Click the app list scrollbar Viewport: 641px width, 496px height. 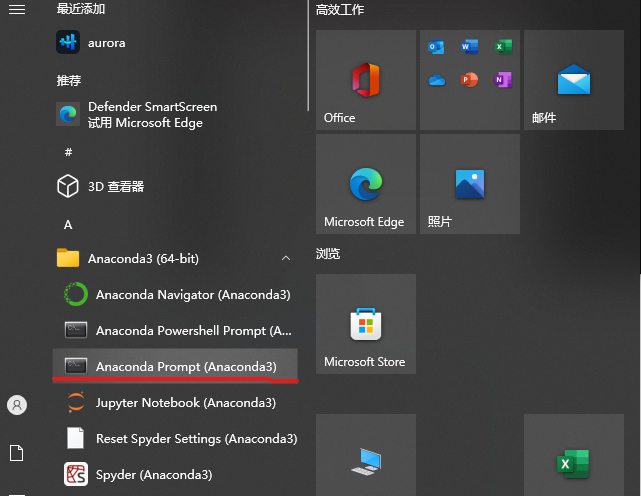(x=308, y=55)
